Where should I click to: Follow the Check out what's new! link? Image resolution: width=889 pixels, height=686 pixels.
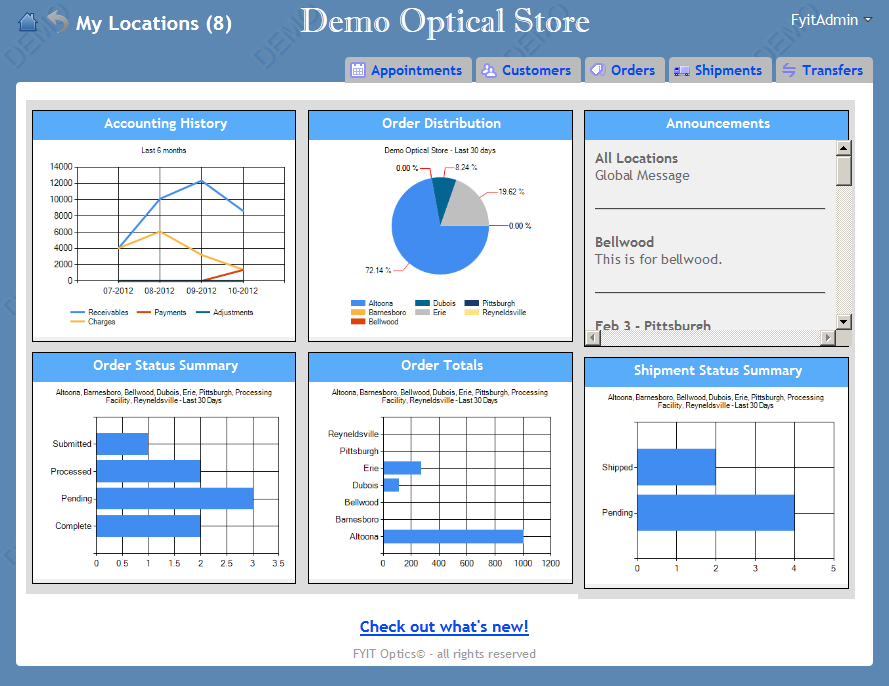coord(444,626)
